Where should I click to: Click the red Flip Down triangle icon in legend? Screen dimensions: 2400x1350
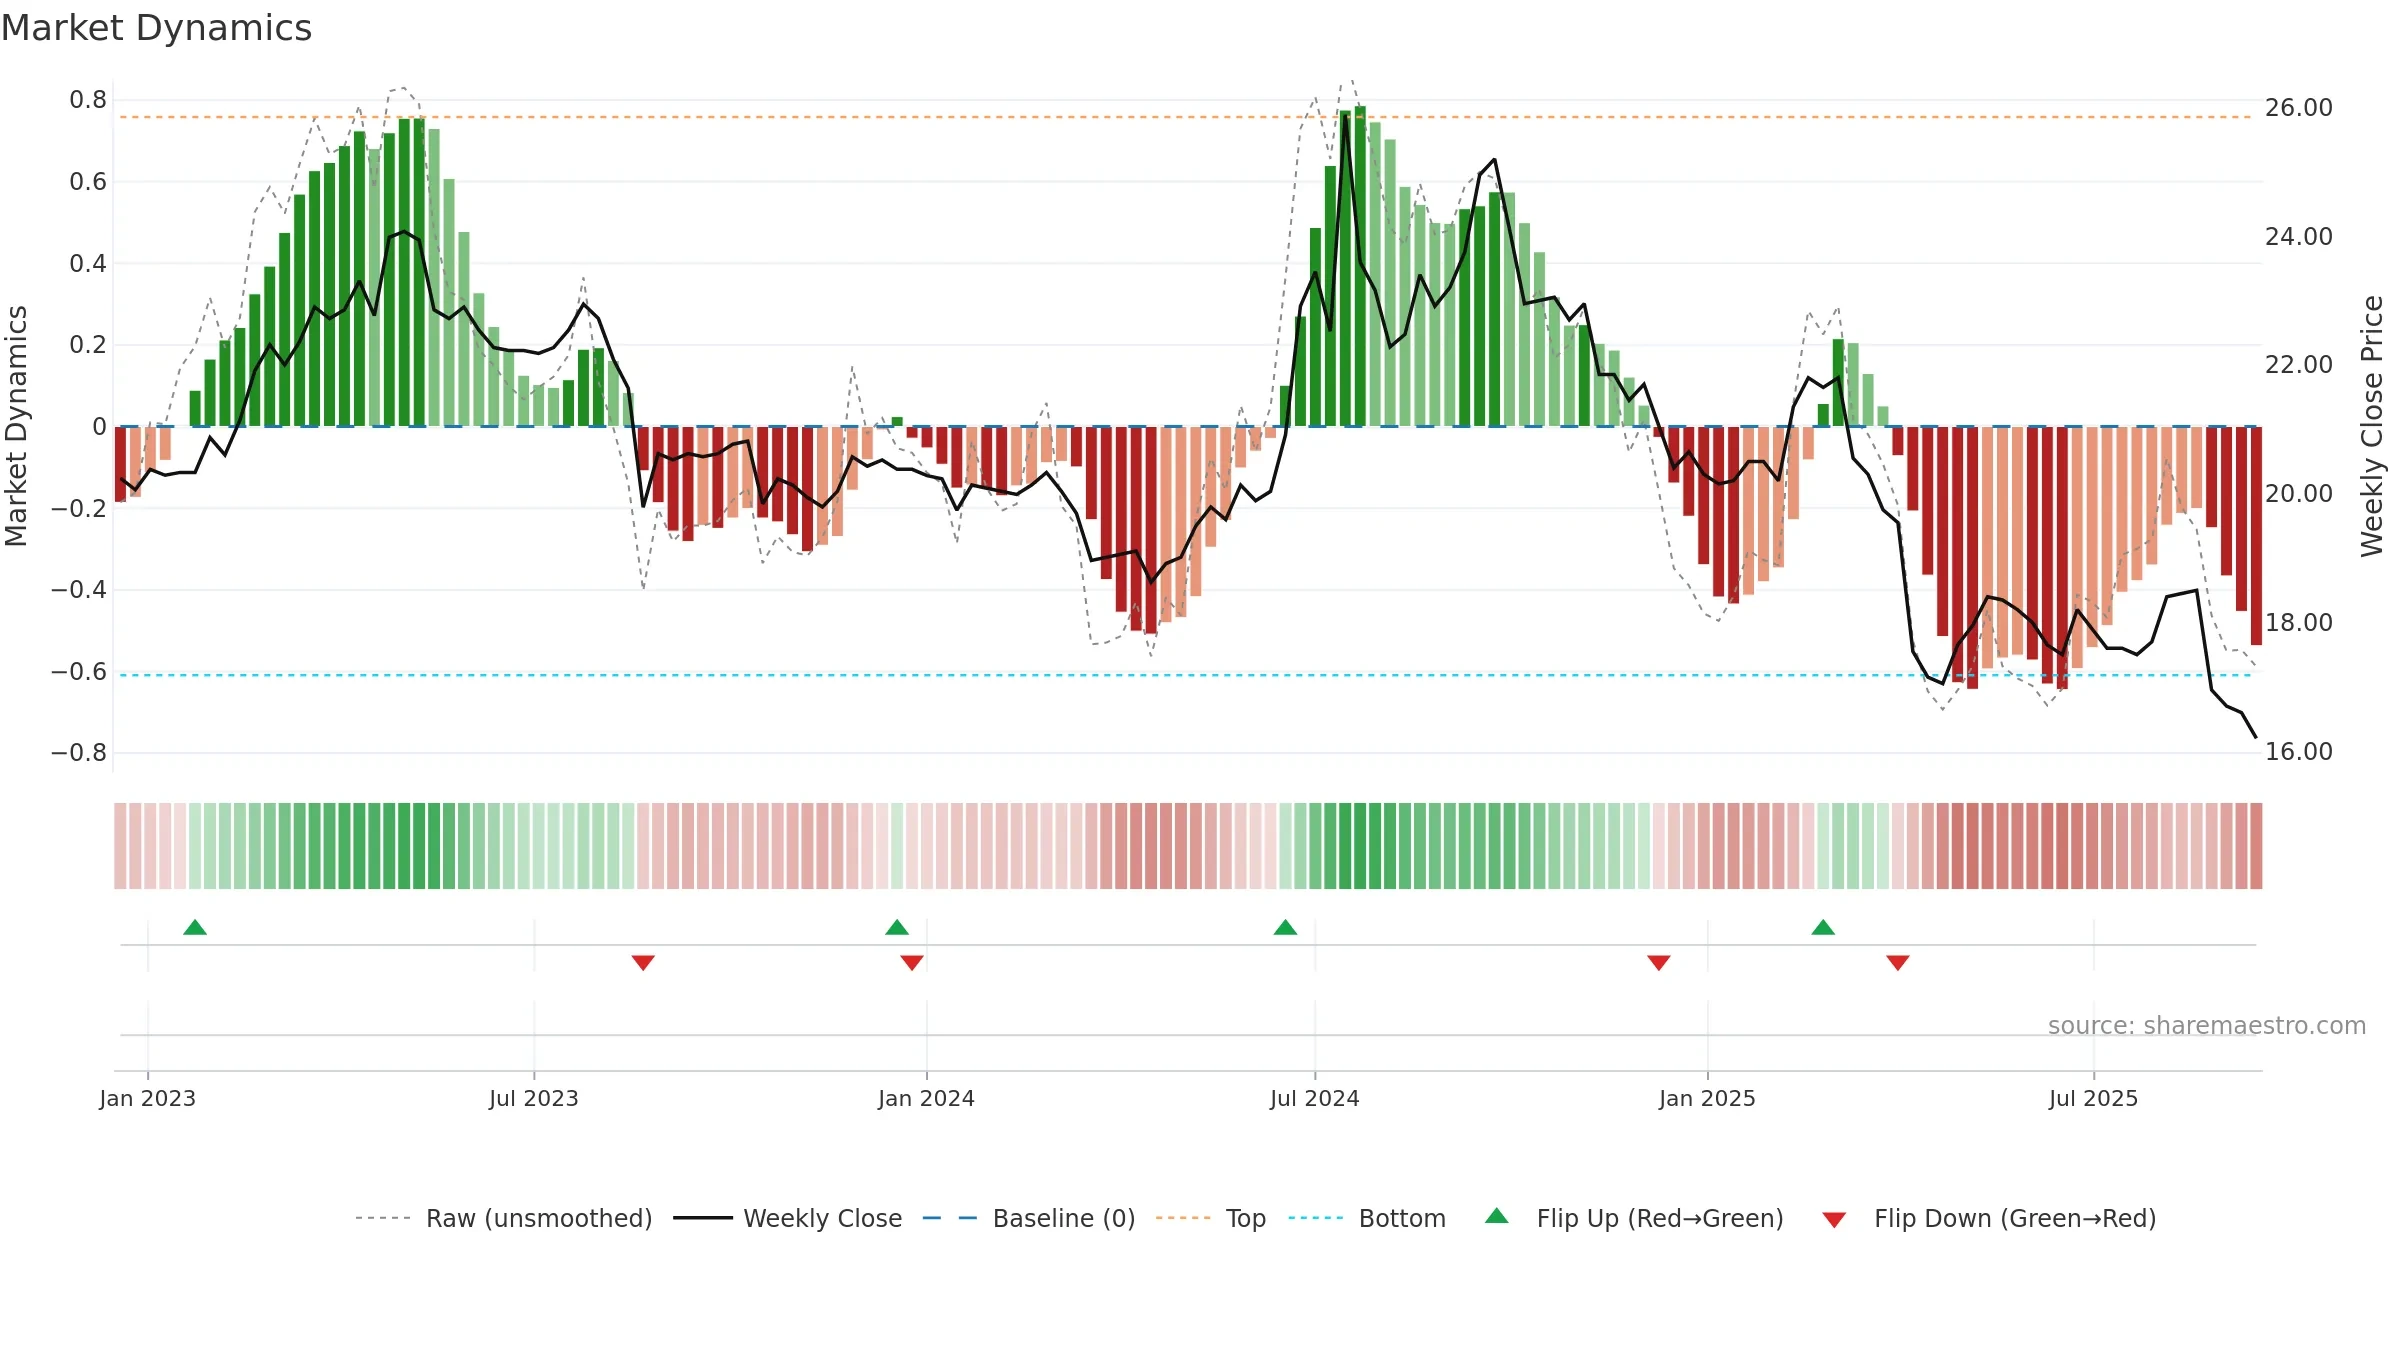pyautogui.click(x=1834, y=1220)
